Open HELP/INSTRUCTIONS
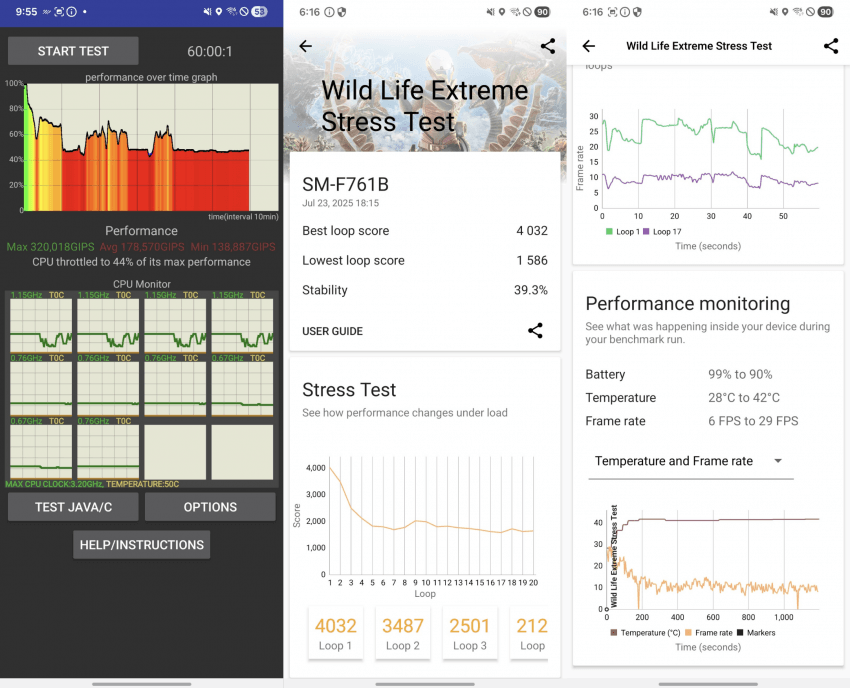Screen dimensions: 850x688 (x=141, y=545)
